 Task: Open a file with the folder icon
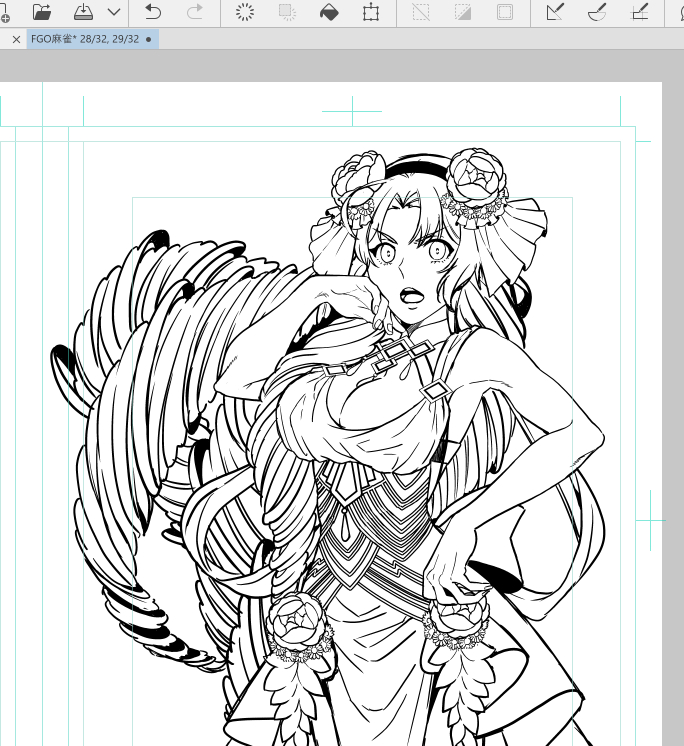(42, 12)
